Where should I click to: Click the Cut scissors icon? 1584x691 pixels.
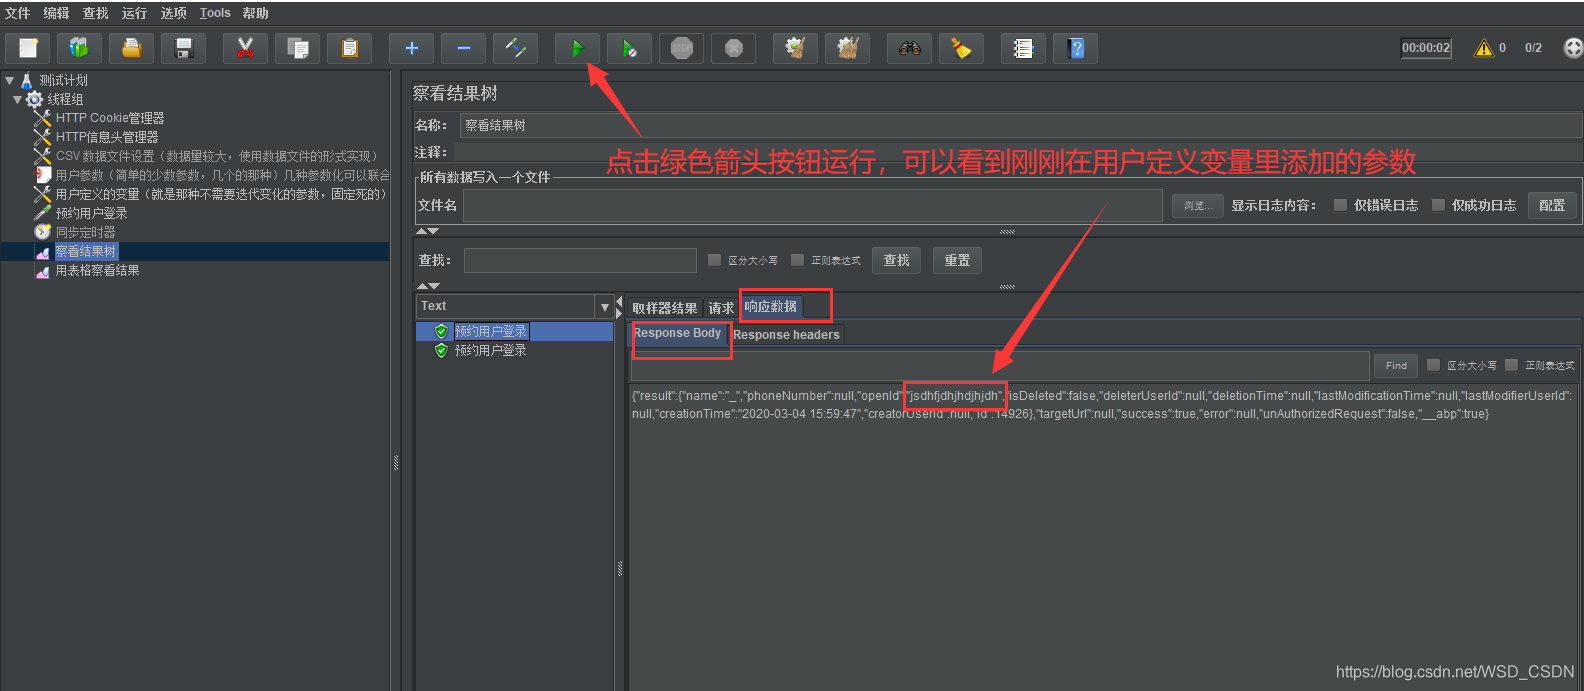(x=246, y=48)
